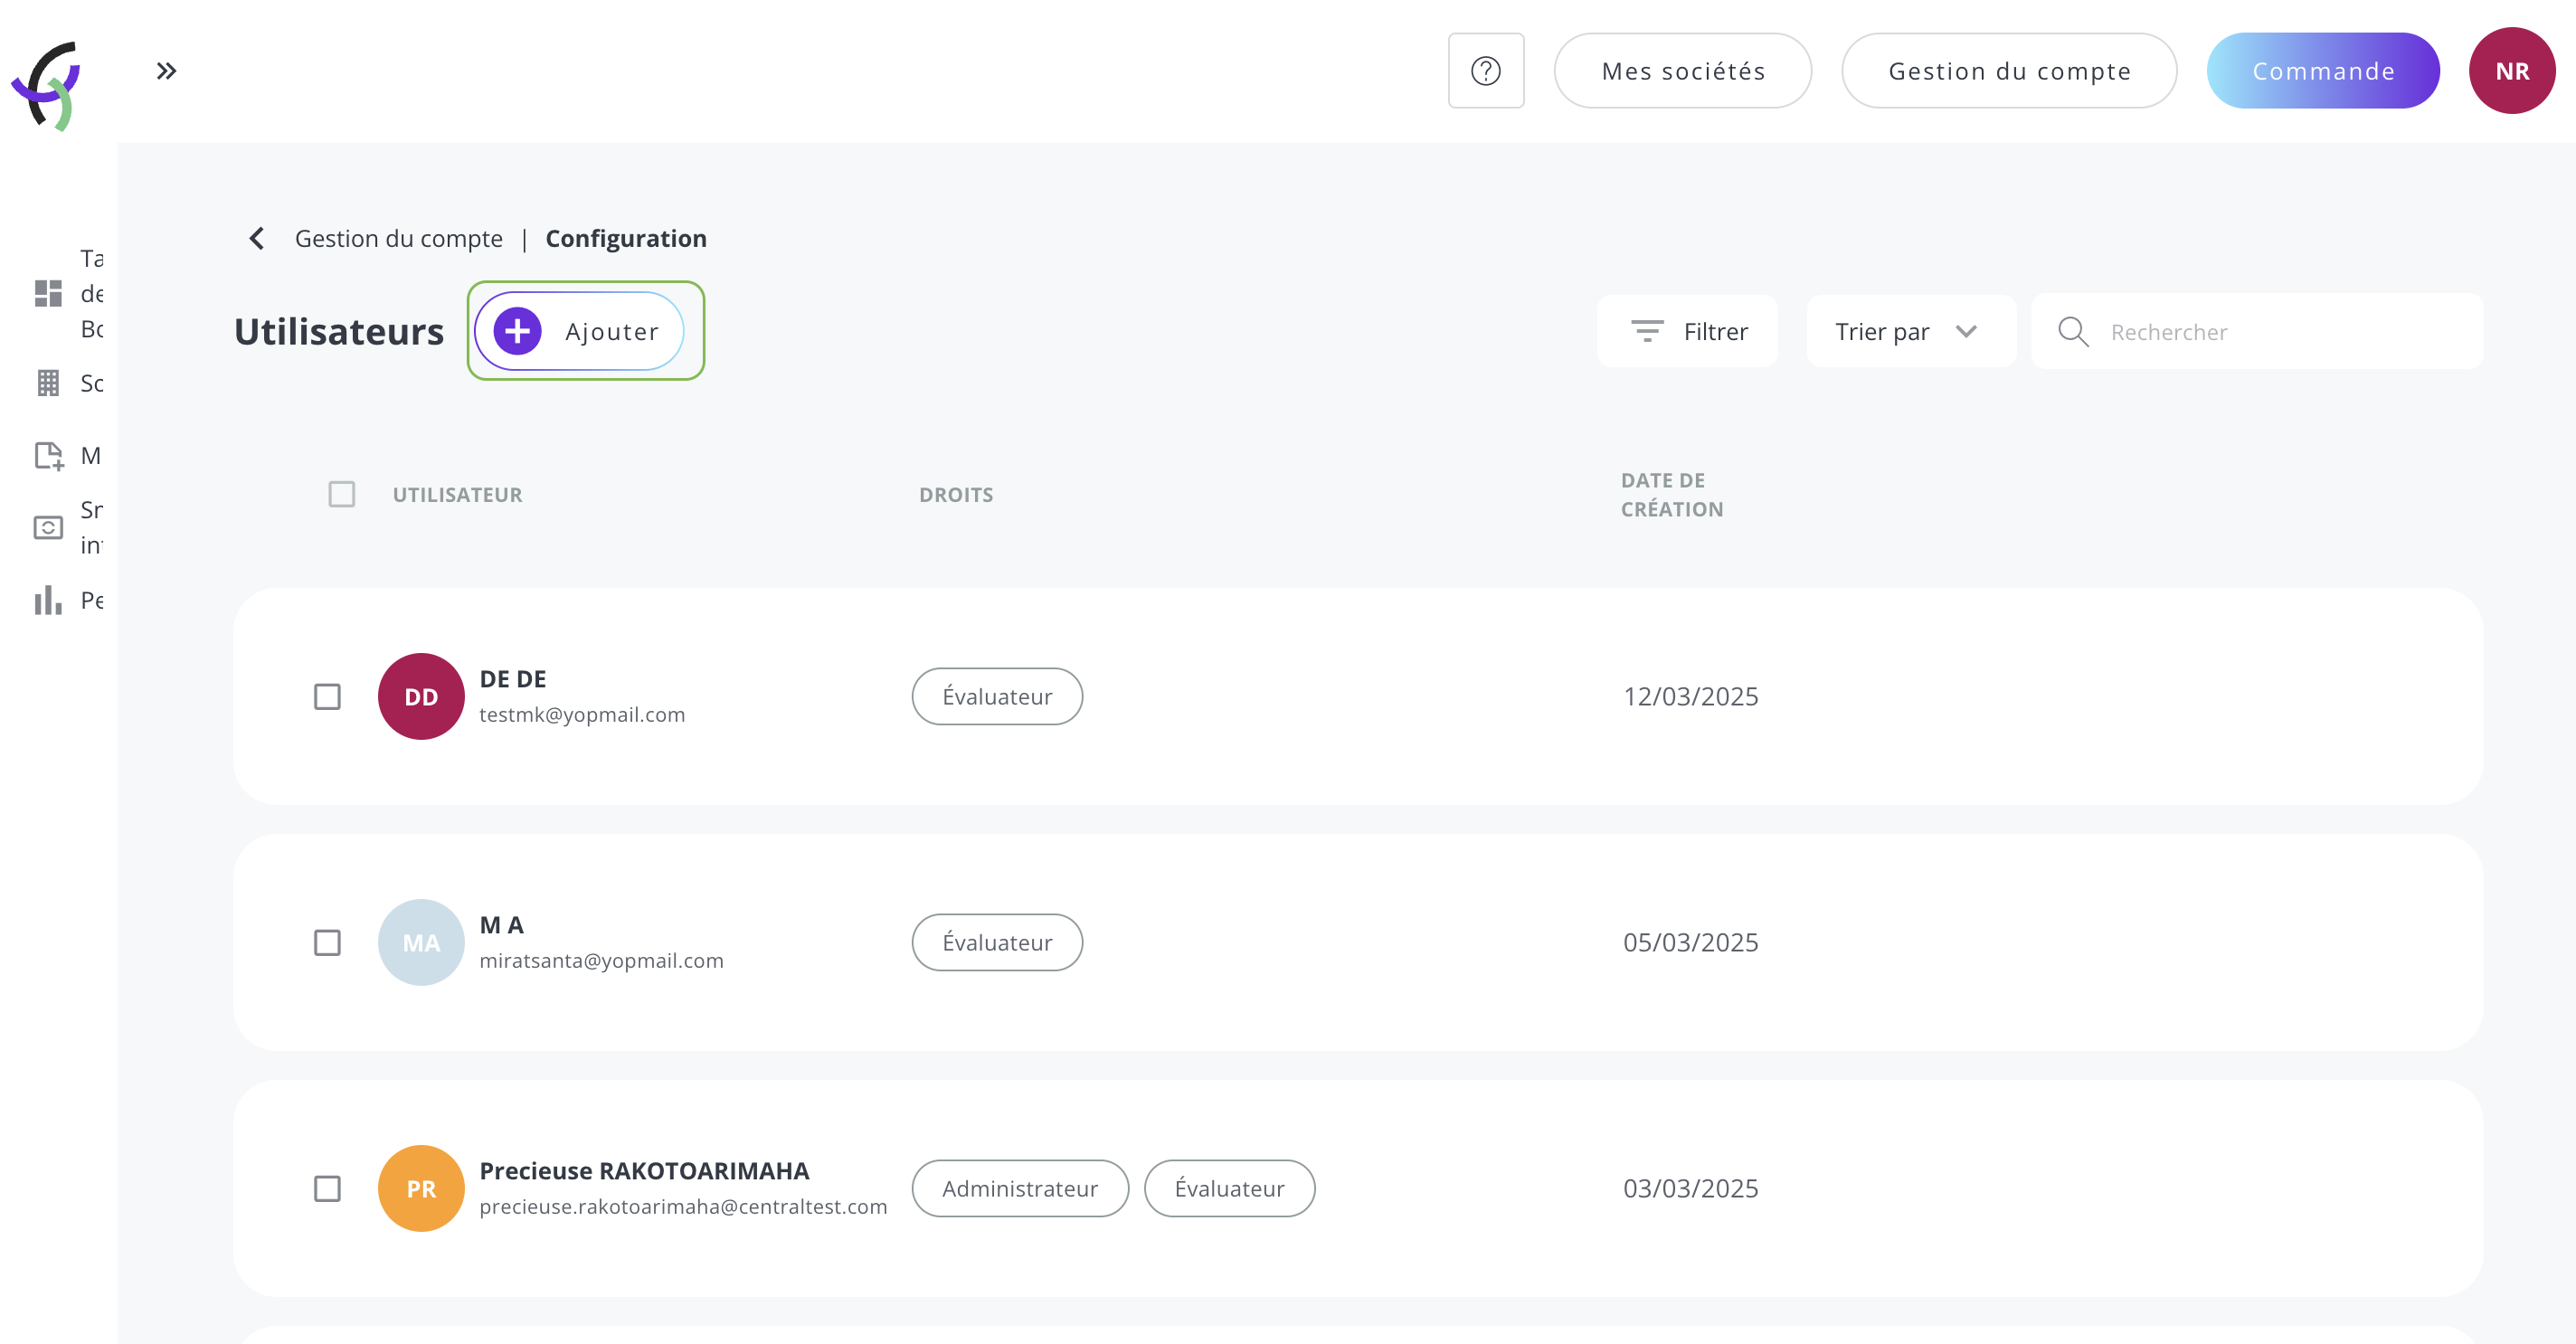The image size is (2576, 1344).
Task: Select Precieuse RAKOTOARIMAHA checkbox
Action: [327, 1188]
